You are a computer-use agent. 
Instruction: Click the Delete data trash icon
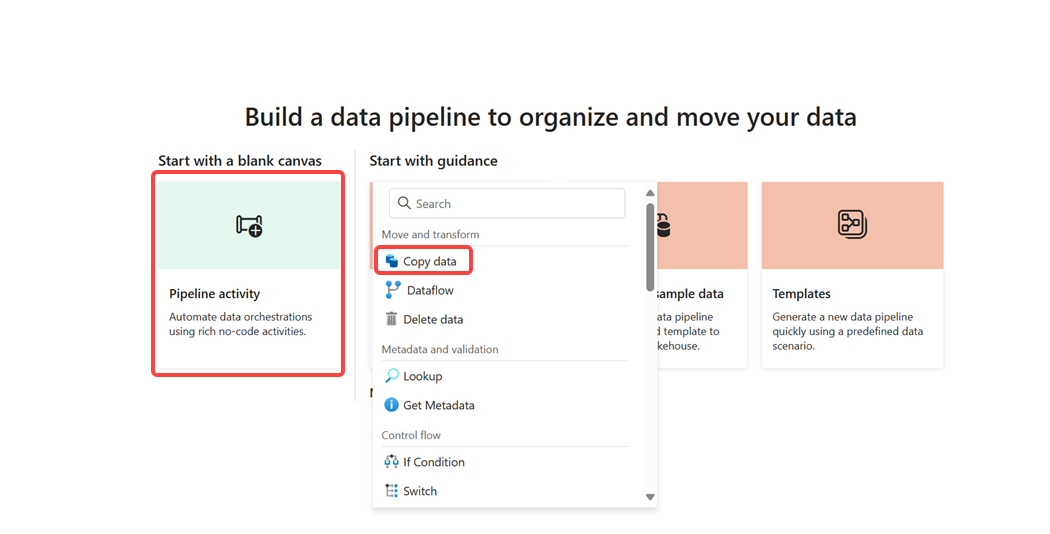tap(392, 319)
